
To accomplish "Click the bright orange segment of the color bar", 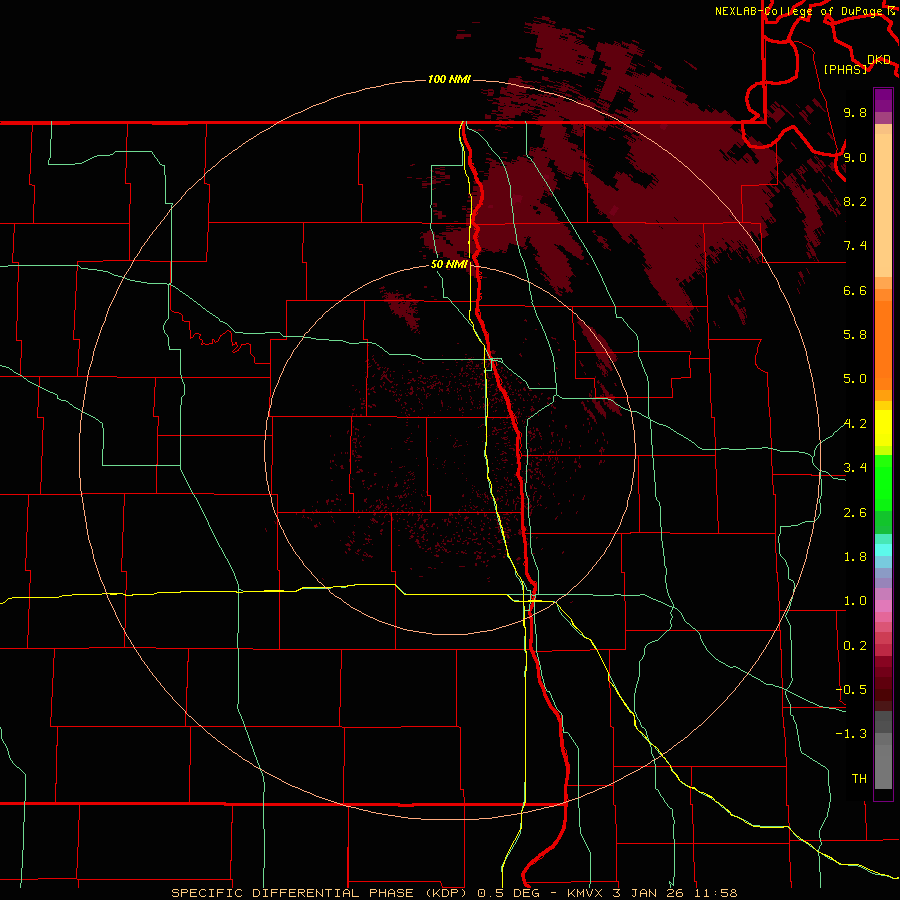I will coord(883,345).
